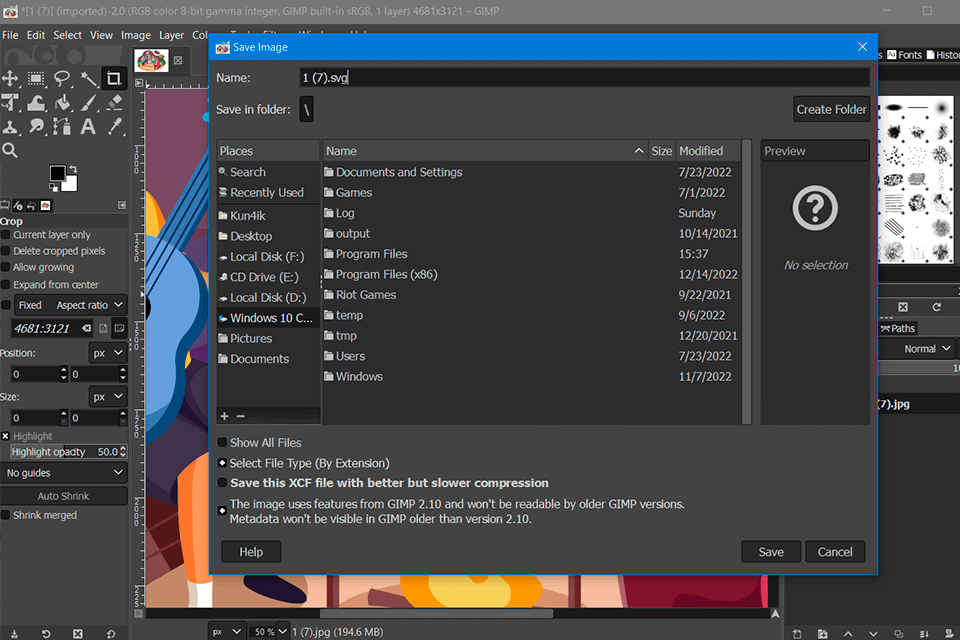Toggle the Highlight checkbox

6,436
